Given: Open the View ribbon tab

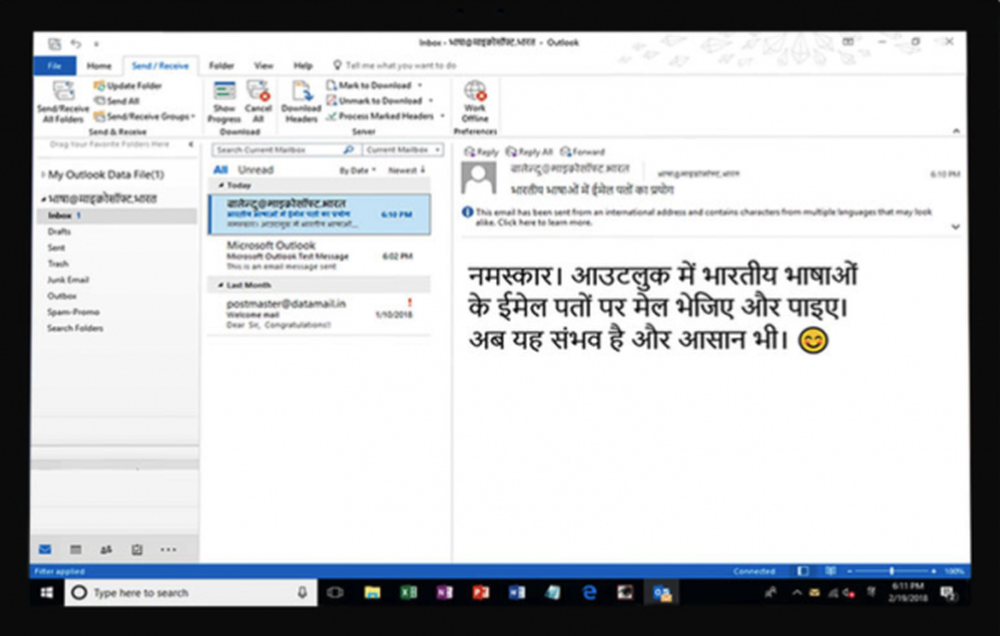Looking at the screenshot, I should click(263, 66).
